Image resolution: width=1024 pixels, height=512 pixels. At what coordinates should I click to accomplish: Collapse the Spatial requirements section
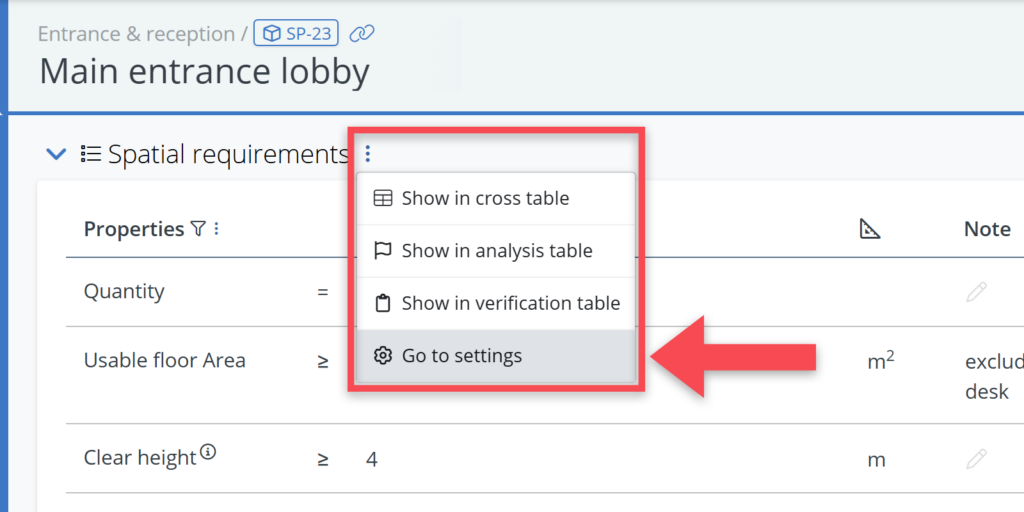point(57,154)
